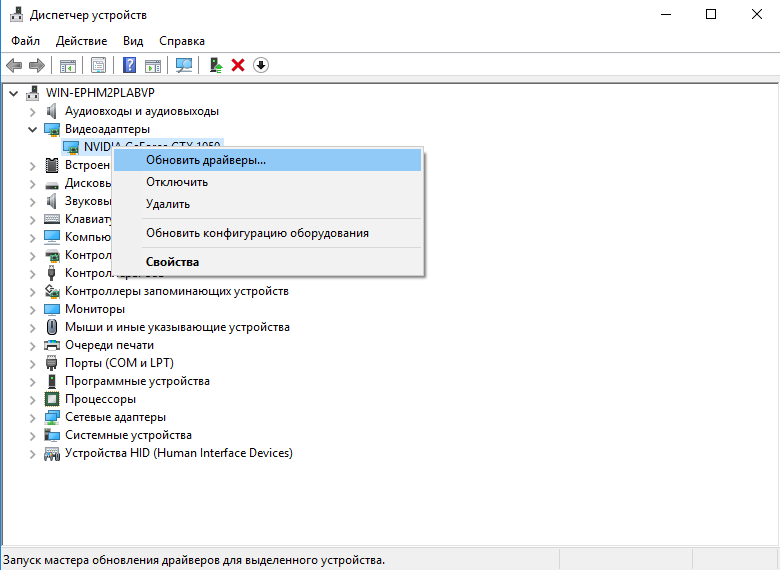Click the red X Uninstall device icon
The width and height of the screenshot is (780, 570).
[x=238, y=65]
